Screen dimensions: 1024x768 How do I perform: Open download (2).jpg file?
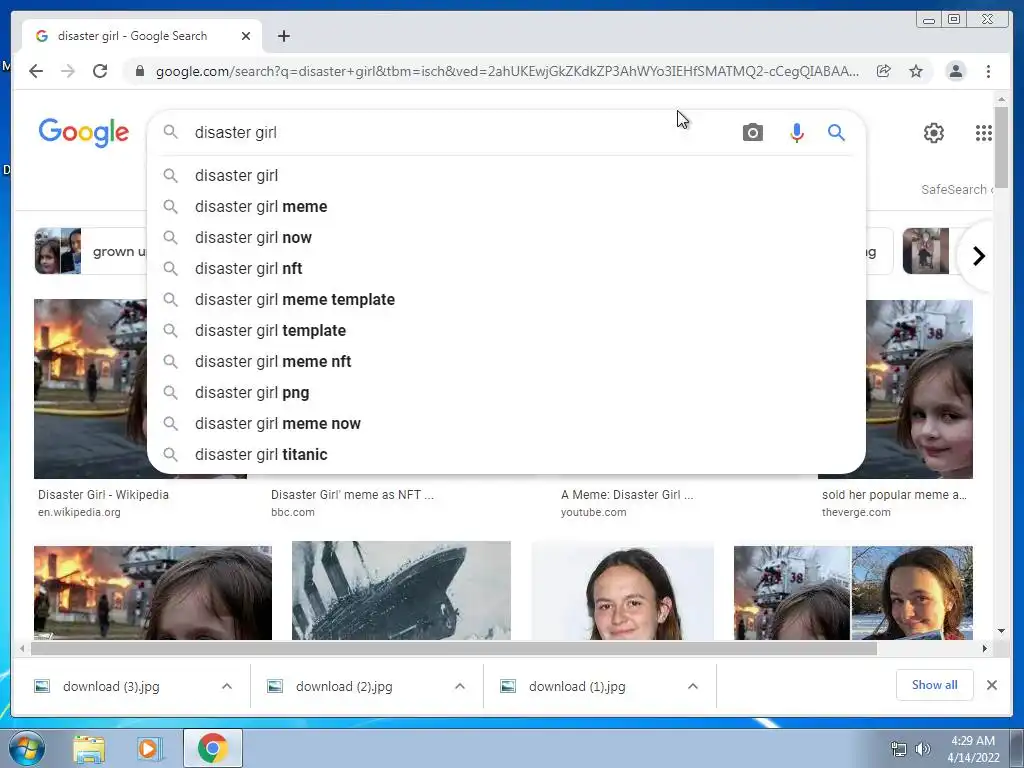coord(344,686)
